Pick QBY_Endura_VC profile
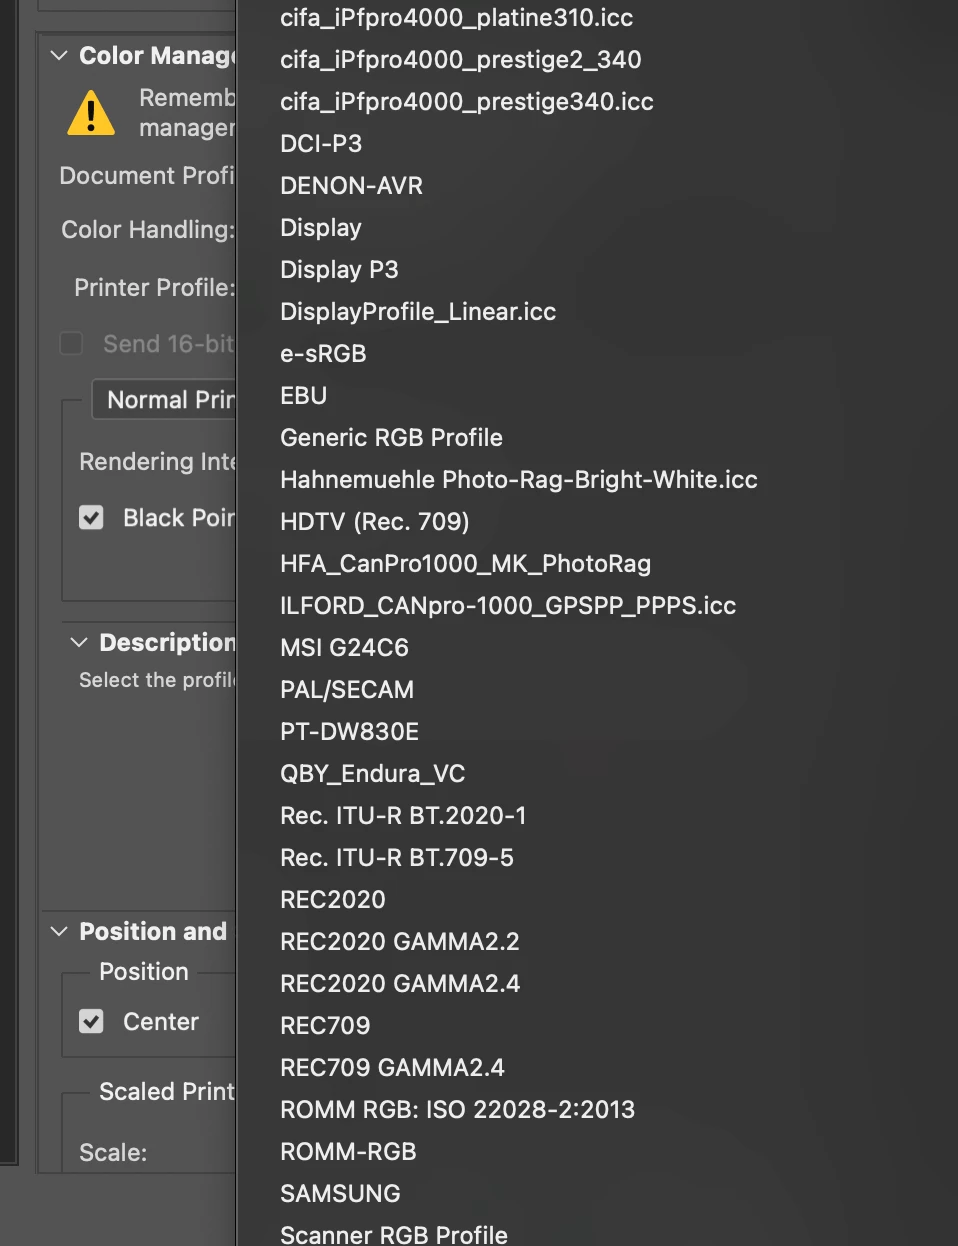This screenshot has height=1246, width=958. [x=372, y=774]
